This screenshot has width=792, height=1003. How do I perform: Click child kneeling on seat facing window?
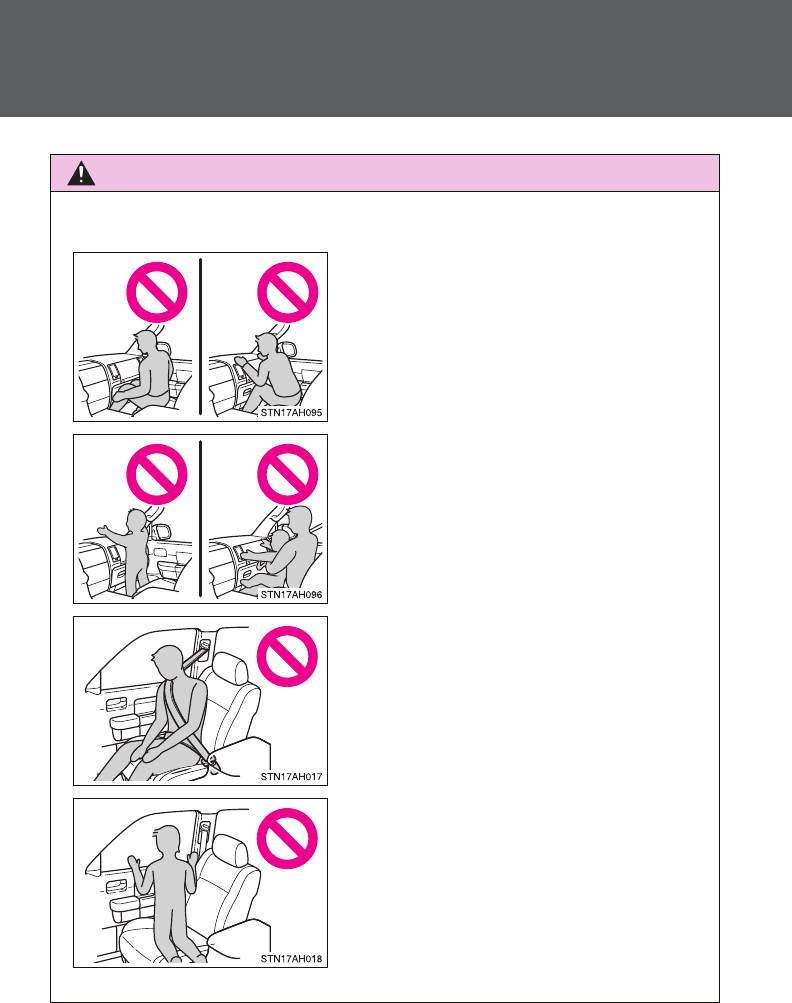point(164,894)
